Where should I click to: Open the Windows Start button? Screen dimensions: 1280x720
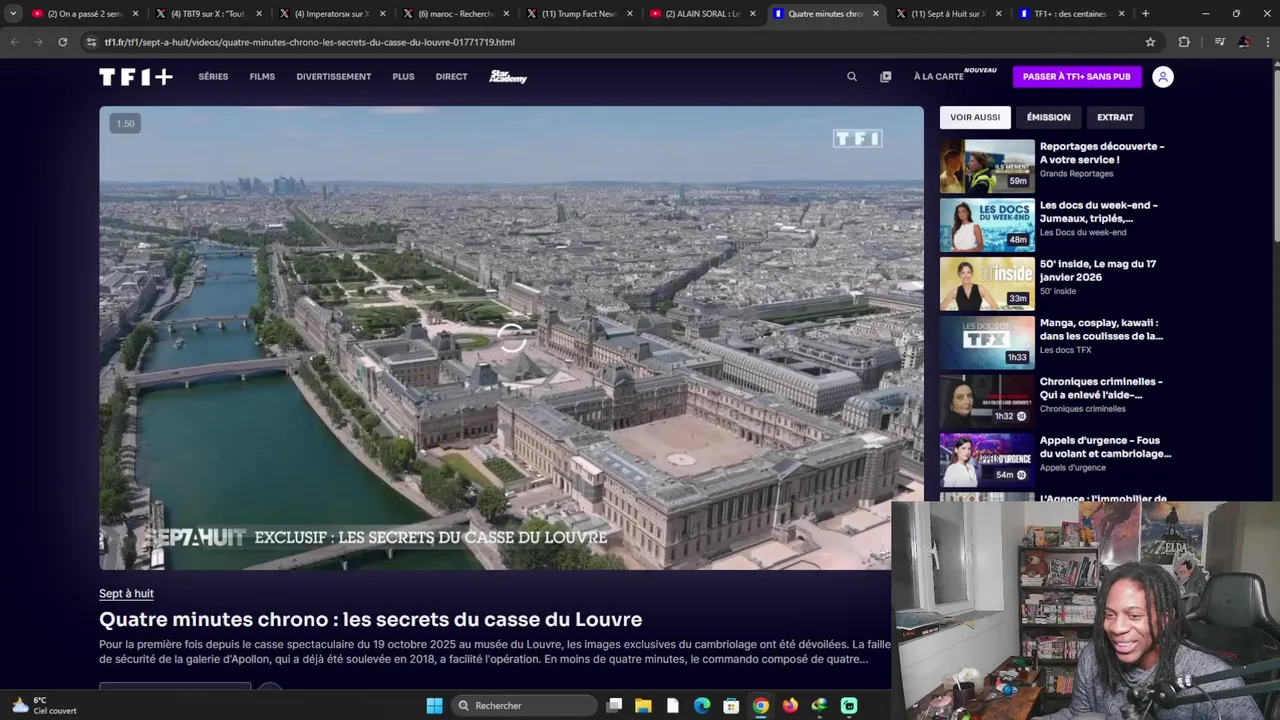tap(434, 705)
